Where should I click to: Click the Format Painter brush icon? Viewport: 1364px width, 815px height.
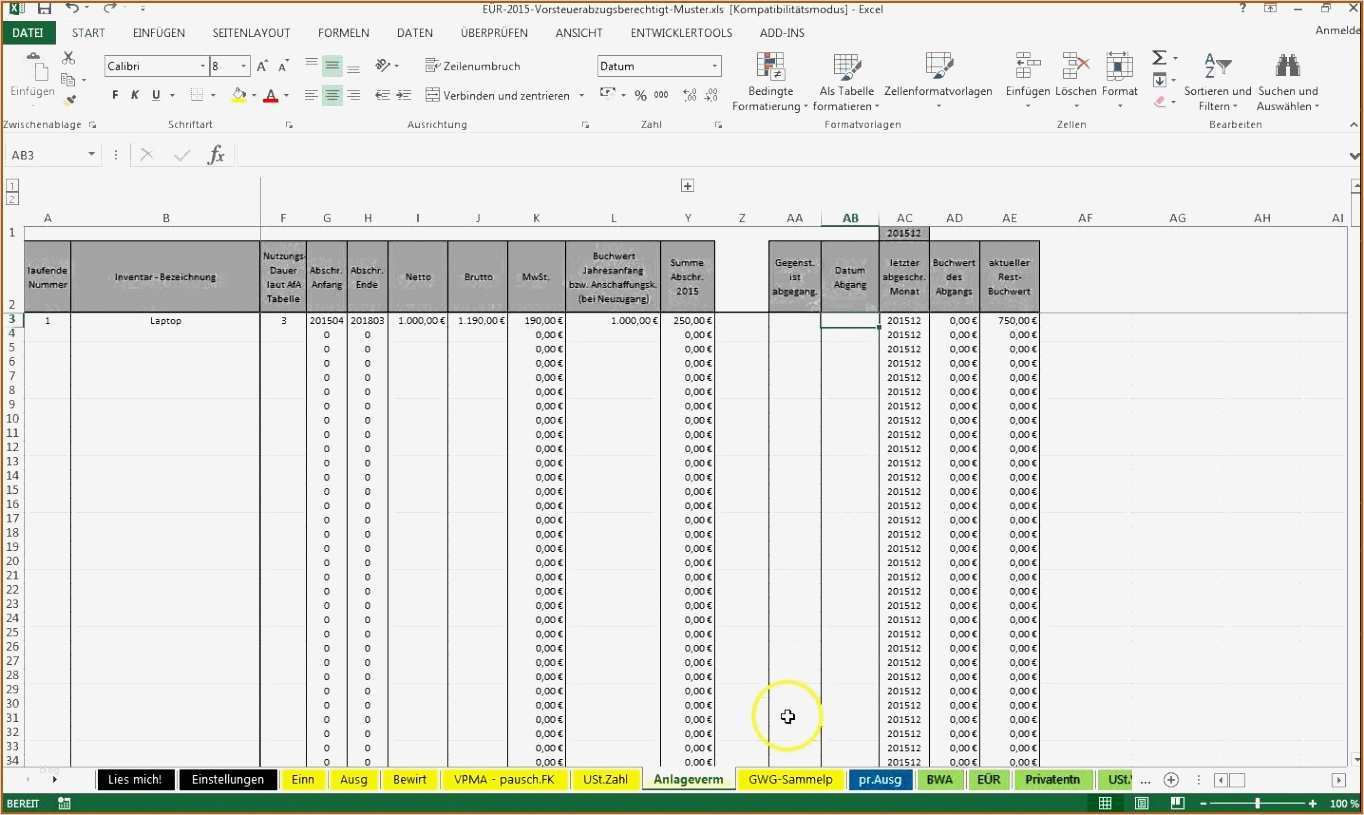tap(68, 99)
